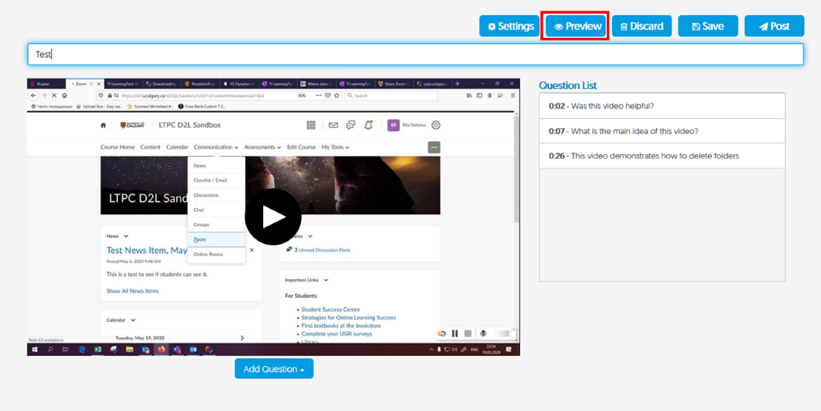The image size is (821, 411).
Task: Open the Settings button with gear icon
Action: tap(508, 26)
